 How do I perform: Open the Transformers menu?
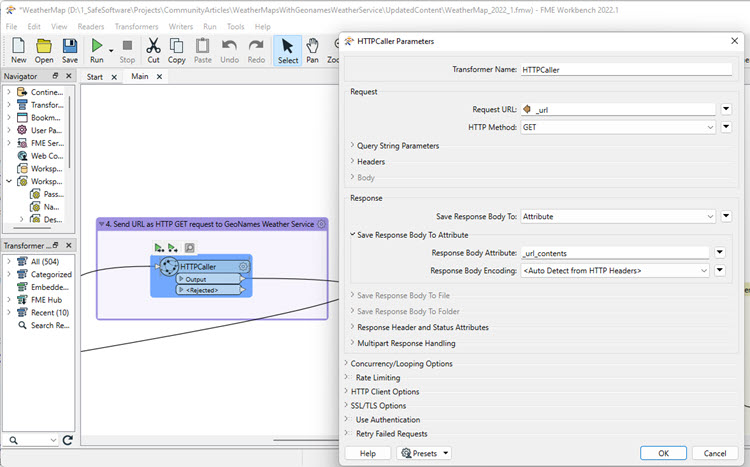point(136,27)
